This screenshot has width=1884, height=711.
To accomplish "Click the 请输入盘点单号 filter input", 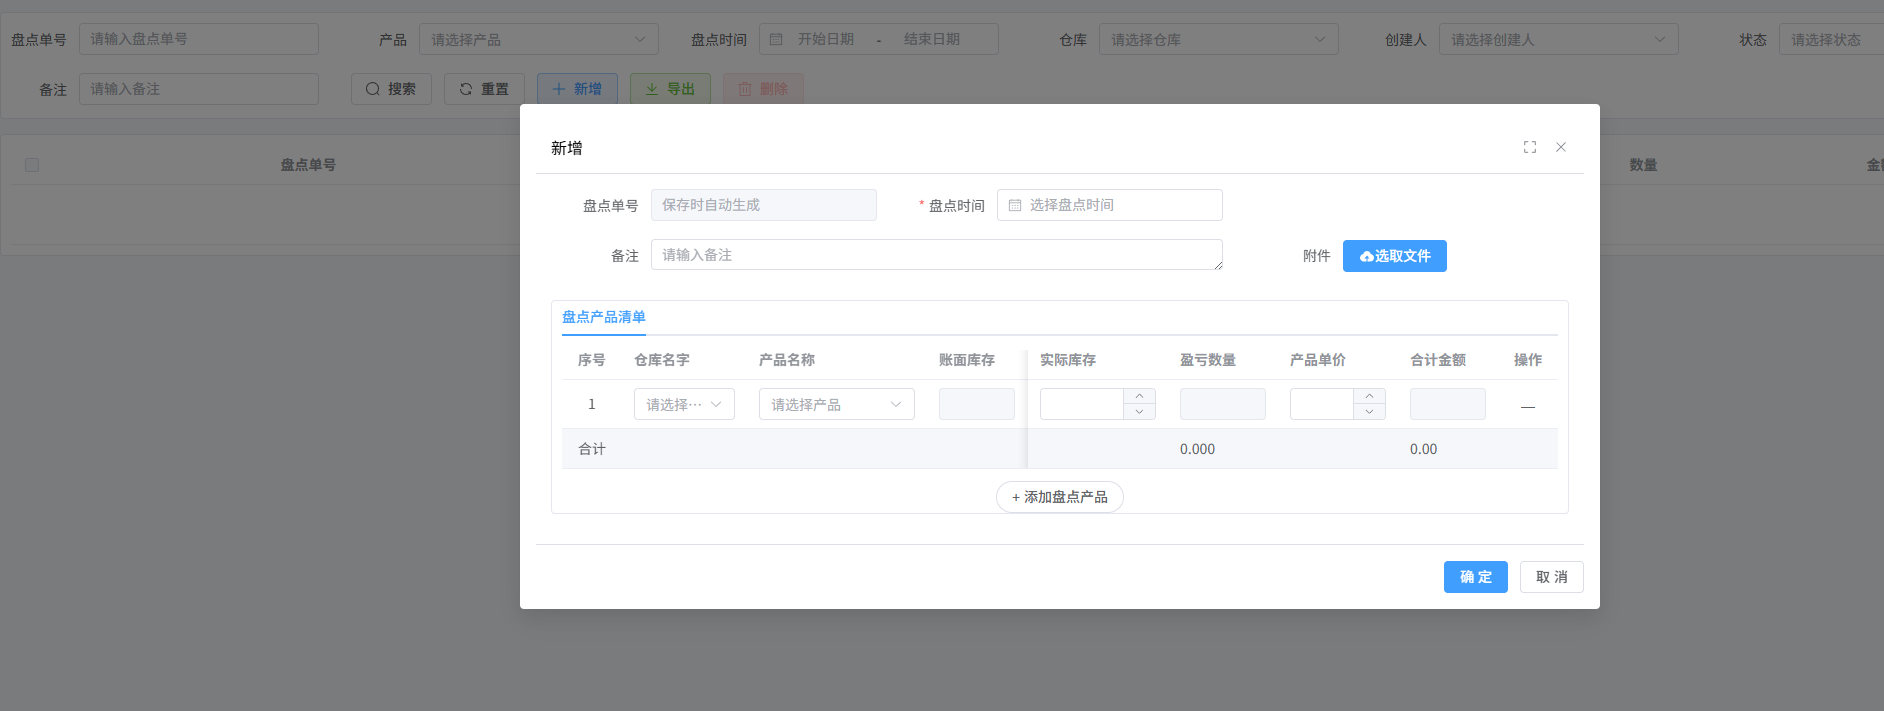I will click(x=199, y=39).
